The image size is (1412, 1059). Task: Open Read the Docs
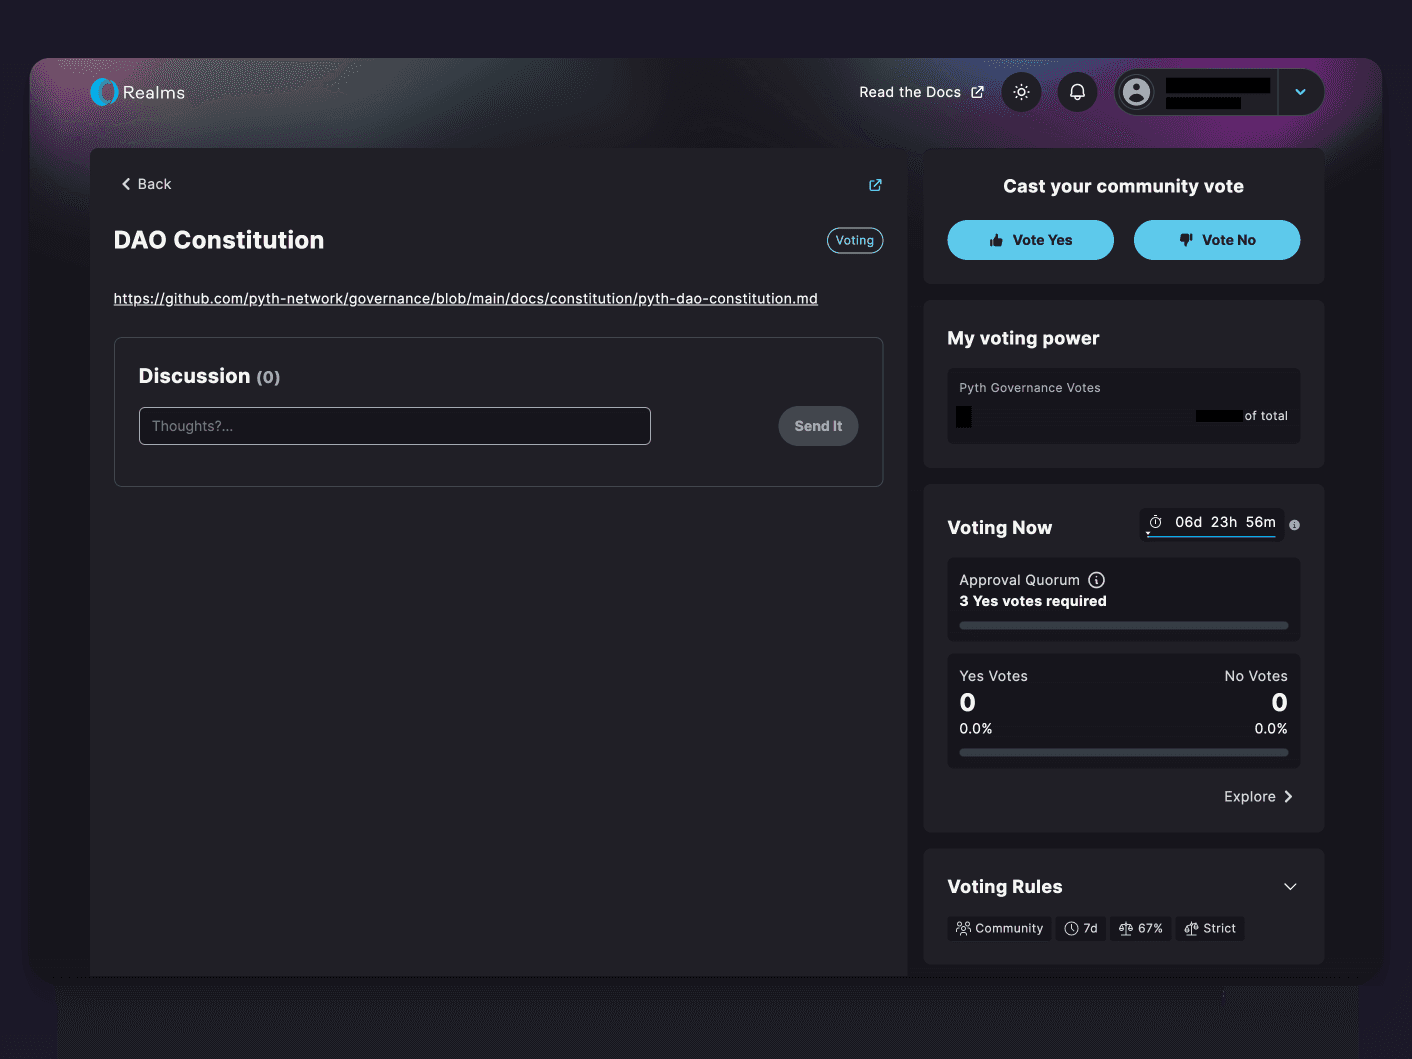(910, 91)
